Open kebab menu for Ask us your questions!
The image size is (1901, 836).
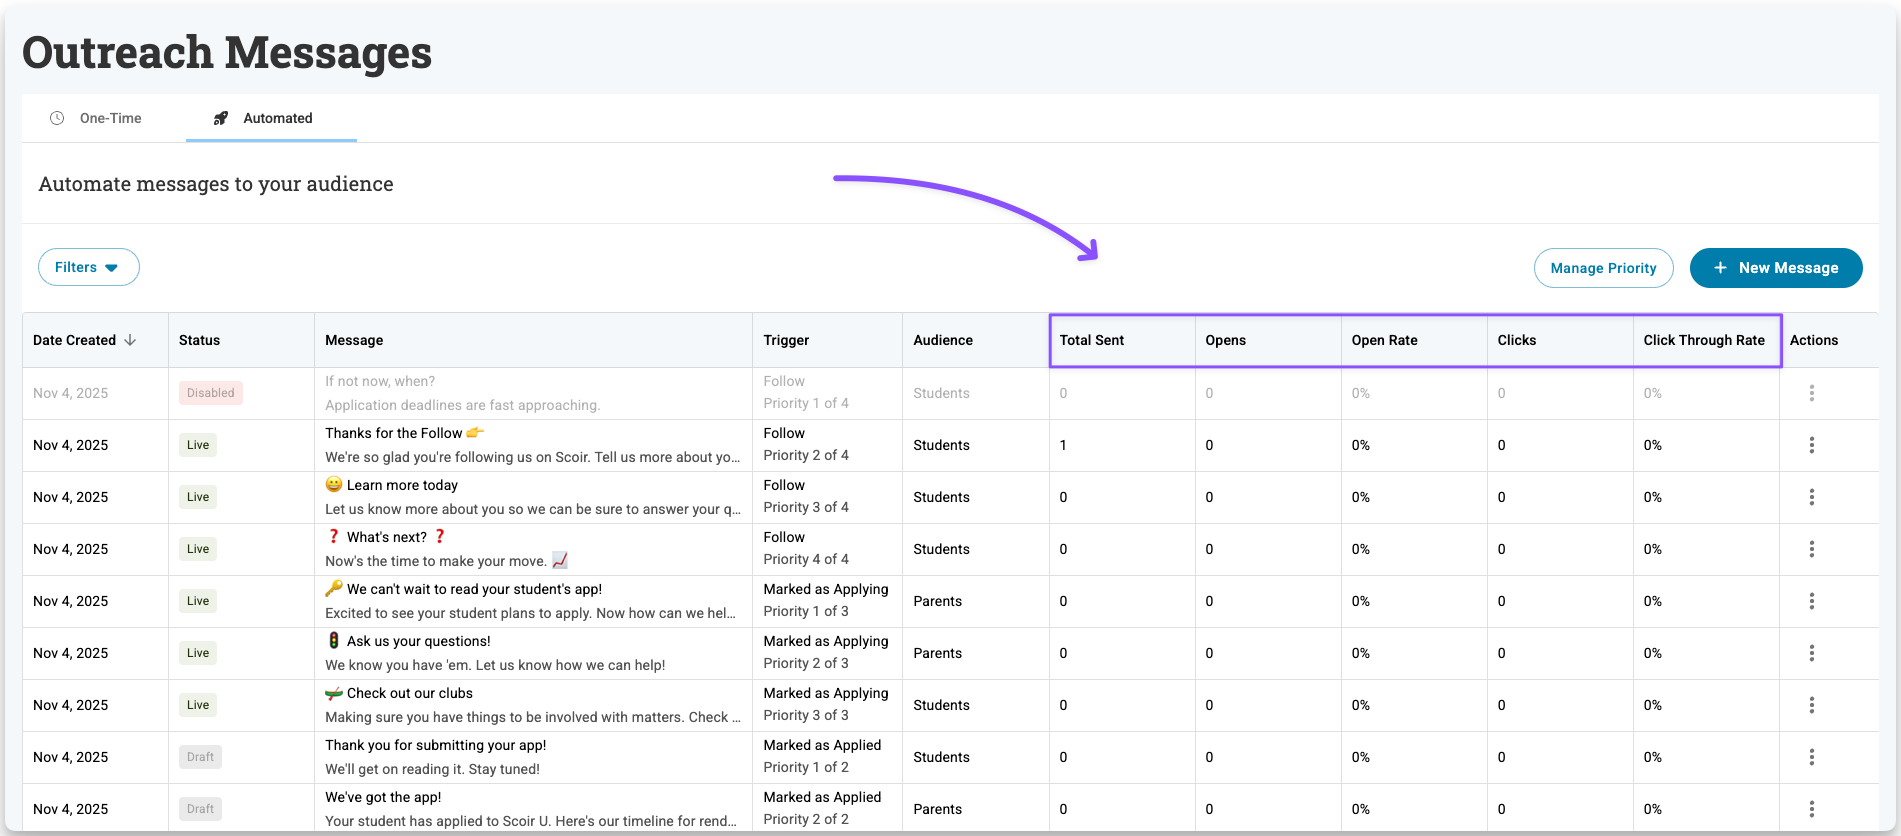(x=1811, y=653)
